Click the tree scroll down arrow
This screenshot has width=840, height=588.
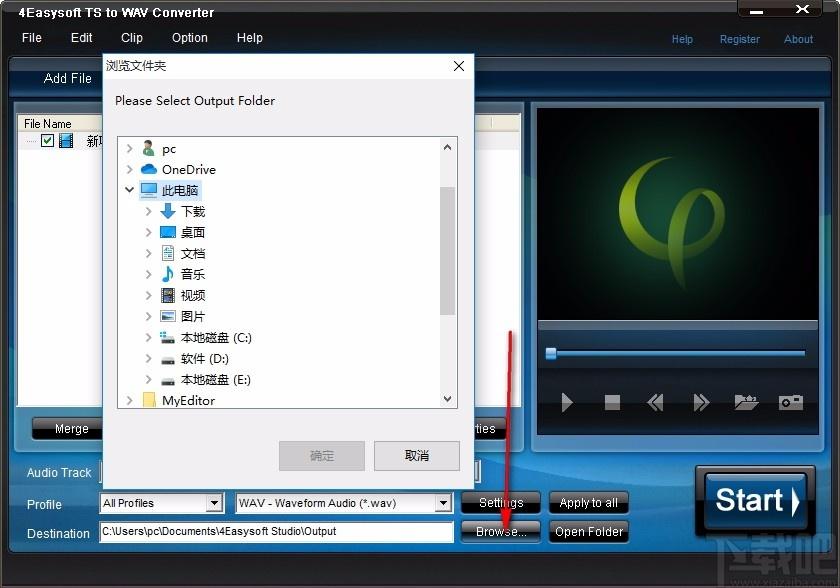click(x=447, y=398)
